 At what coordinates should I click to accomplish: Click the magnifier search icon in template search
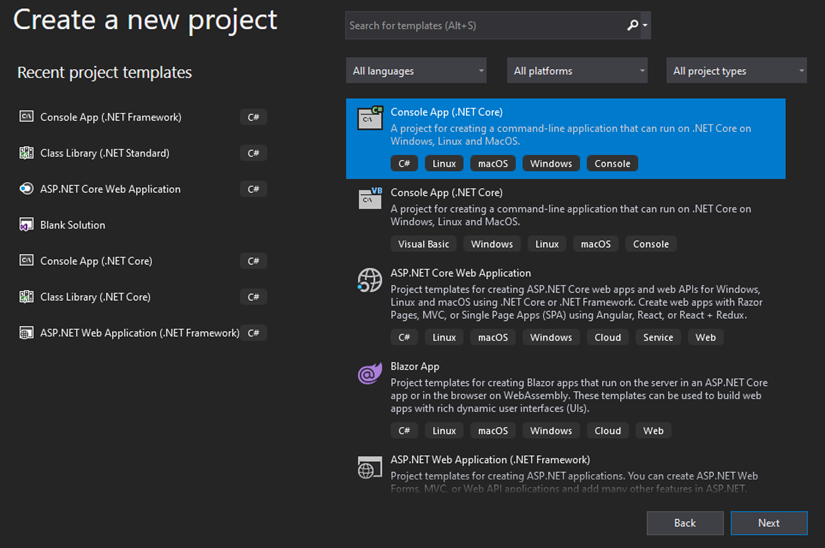tap(632, 26)
